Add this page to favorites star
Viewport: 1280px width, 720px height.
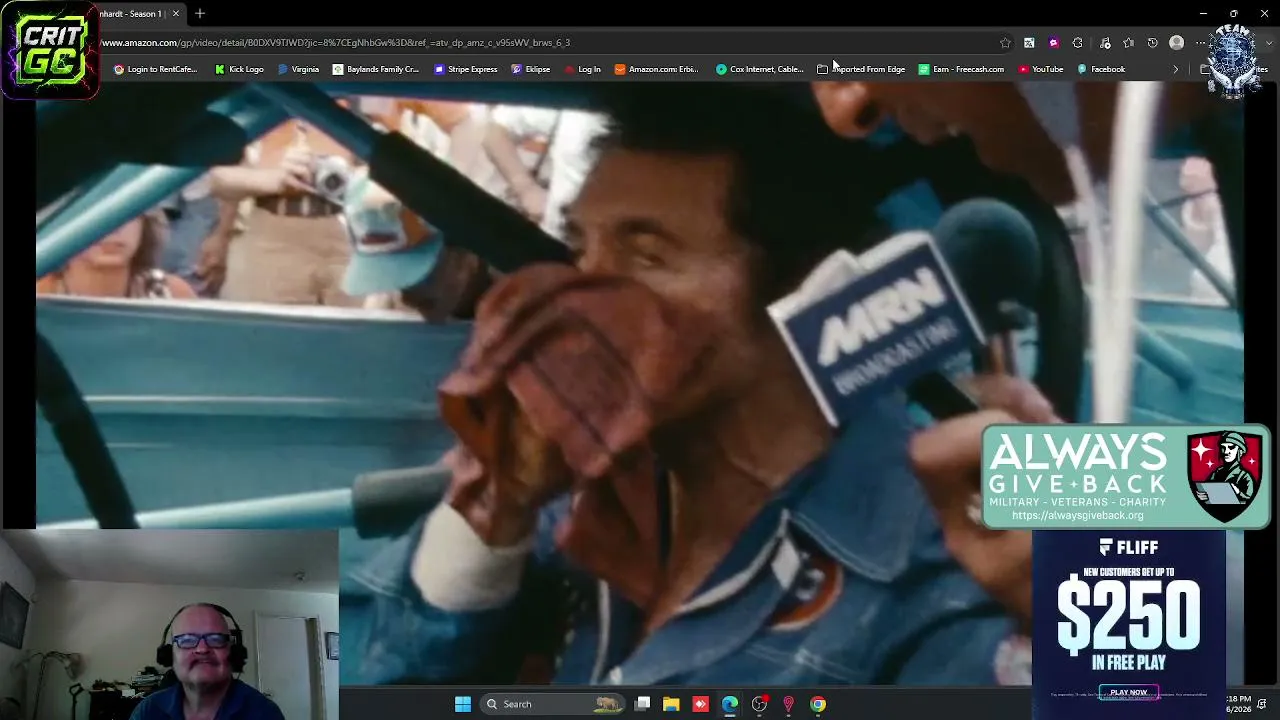(x=1005, y=43)
